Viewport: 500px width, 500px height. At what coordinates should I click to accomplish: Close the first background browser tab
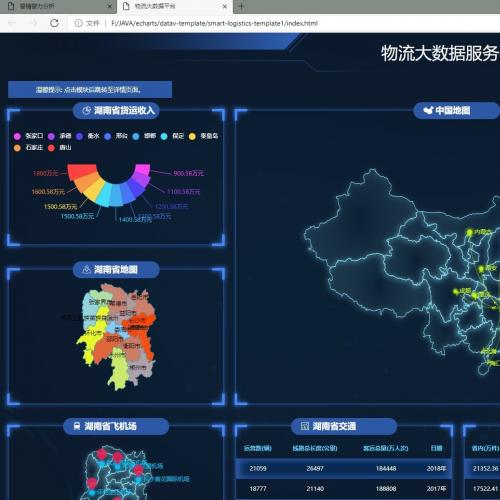pyautogui.click(x=109, y=6)
